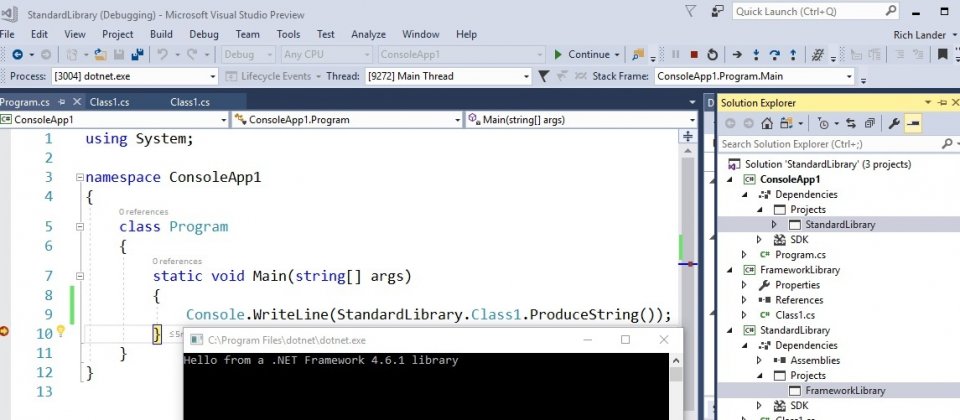The image size is (960, 420).
Task: Select the Solution 'StandardLibrary' root node
Action: (x=827, y=164)
